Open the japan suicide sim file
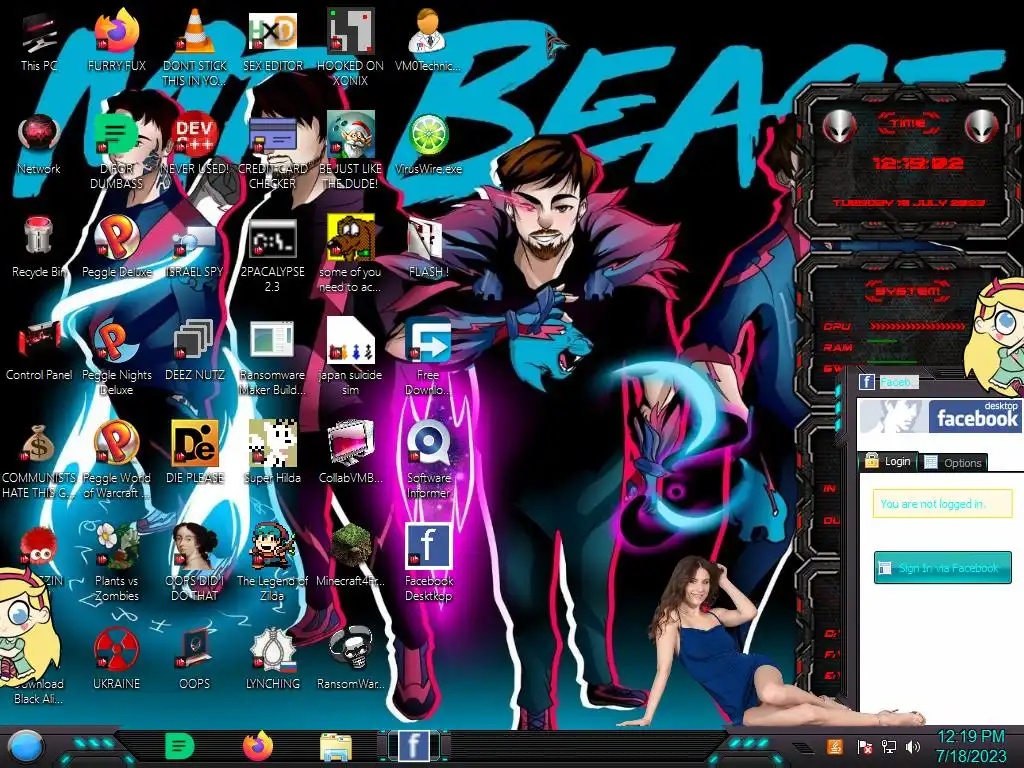The height and width of the screenshot is (768, 1024). pos(351,341)
